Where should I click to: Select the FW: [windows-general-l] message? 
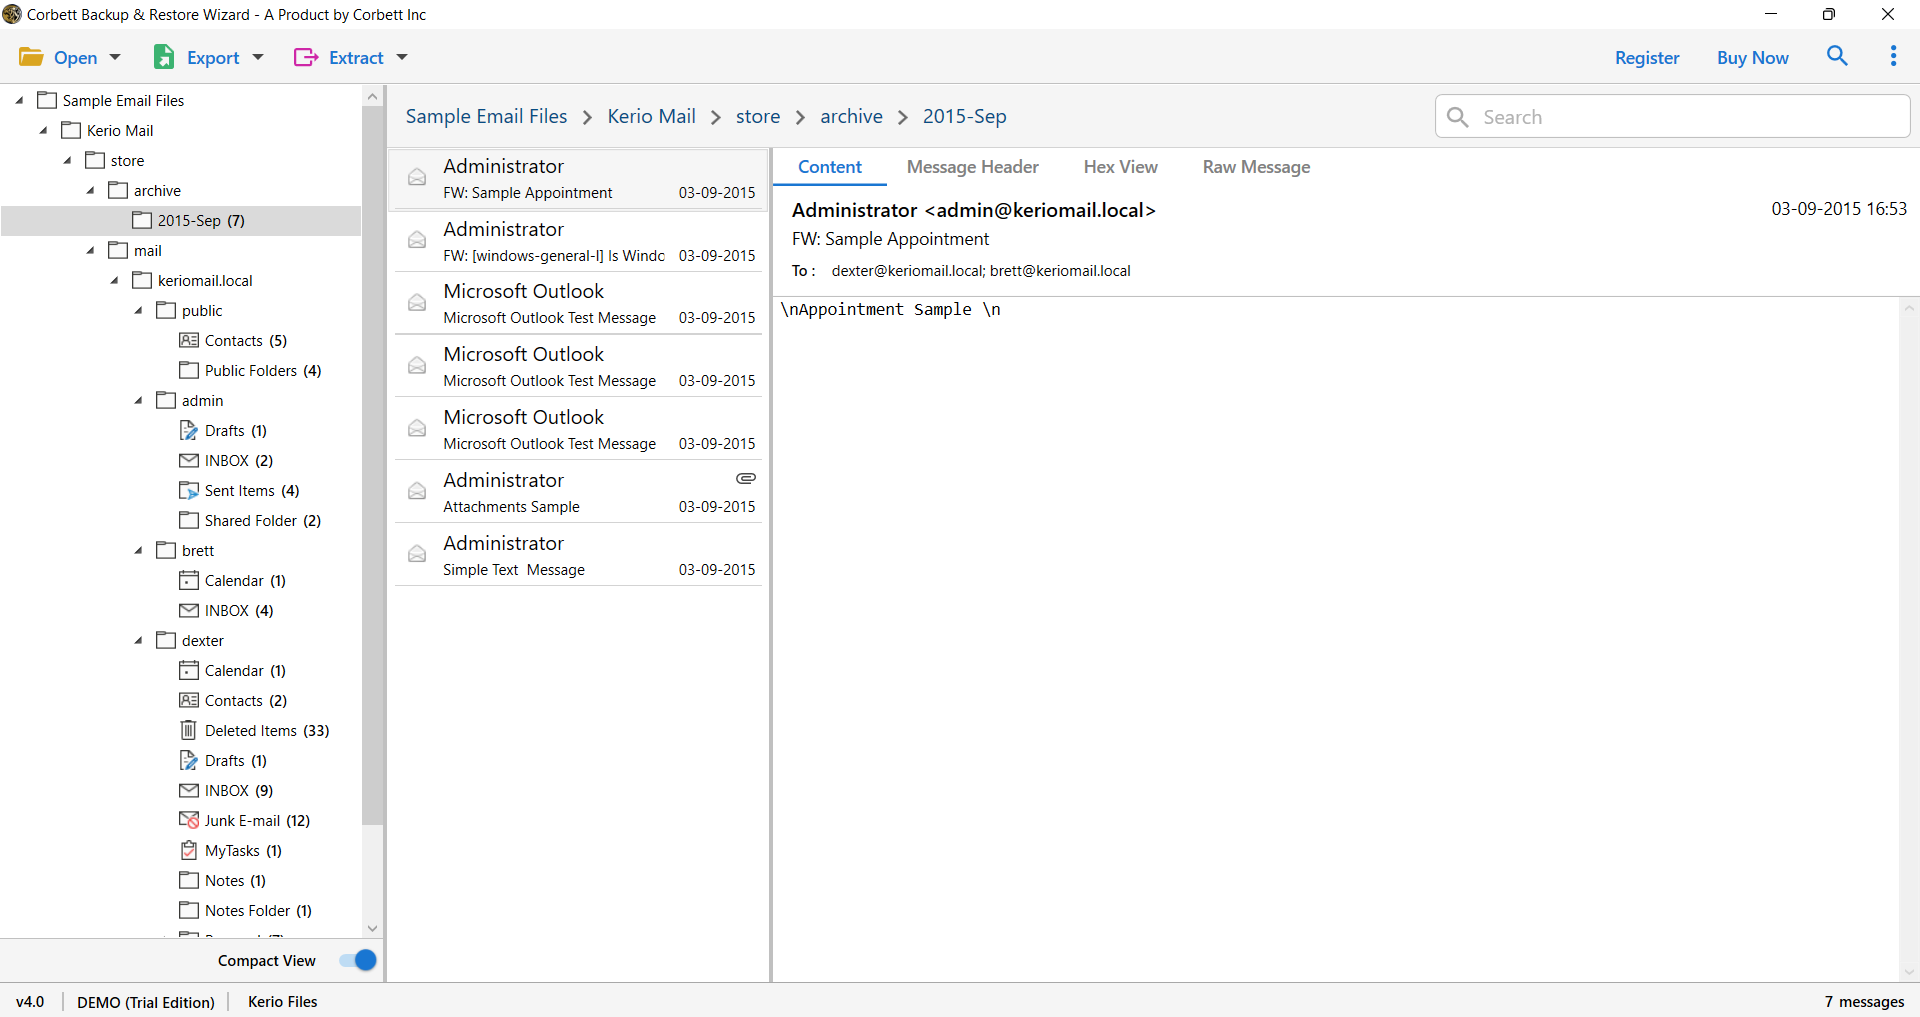pos(579,241)
